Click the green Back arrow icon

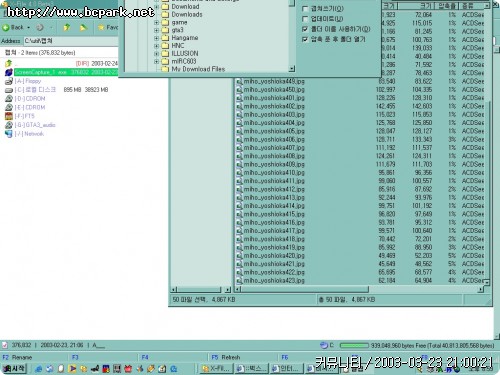click(6, 28)
